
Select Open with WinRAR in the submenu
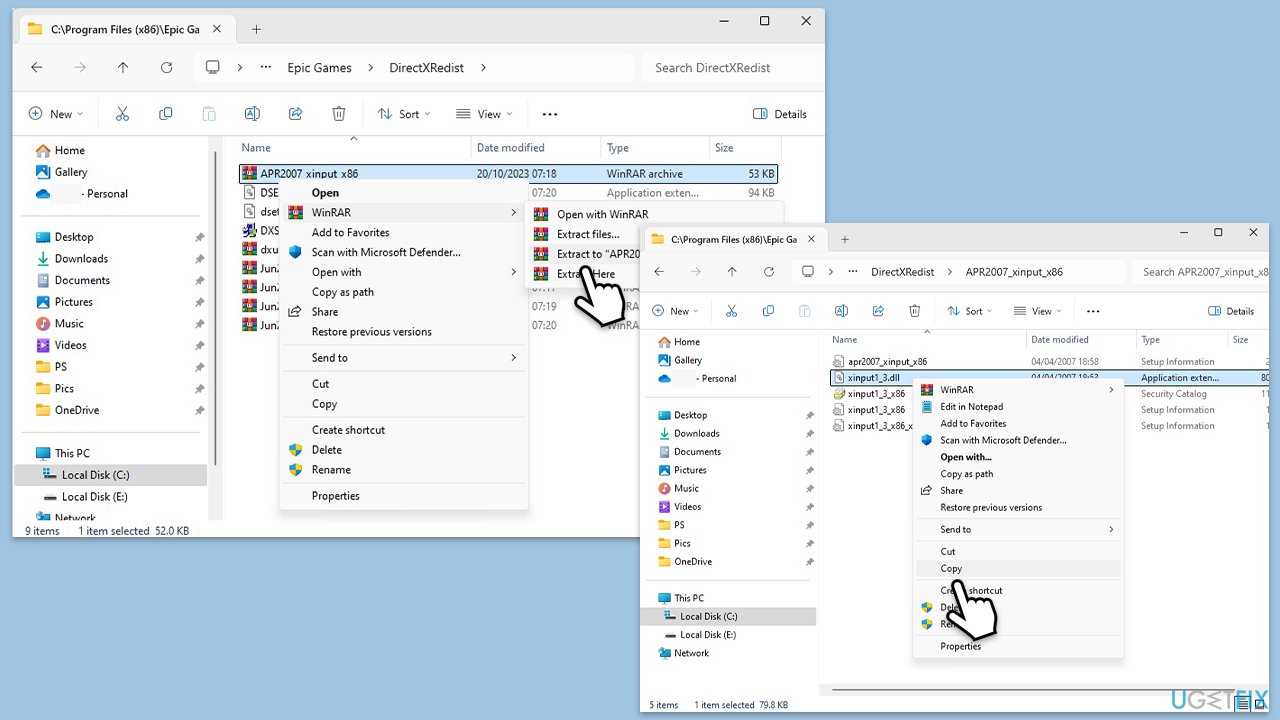pyautogui.click(x=602, y=214)
